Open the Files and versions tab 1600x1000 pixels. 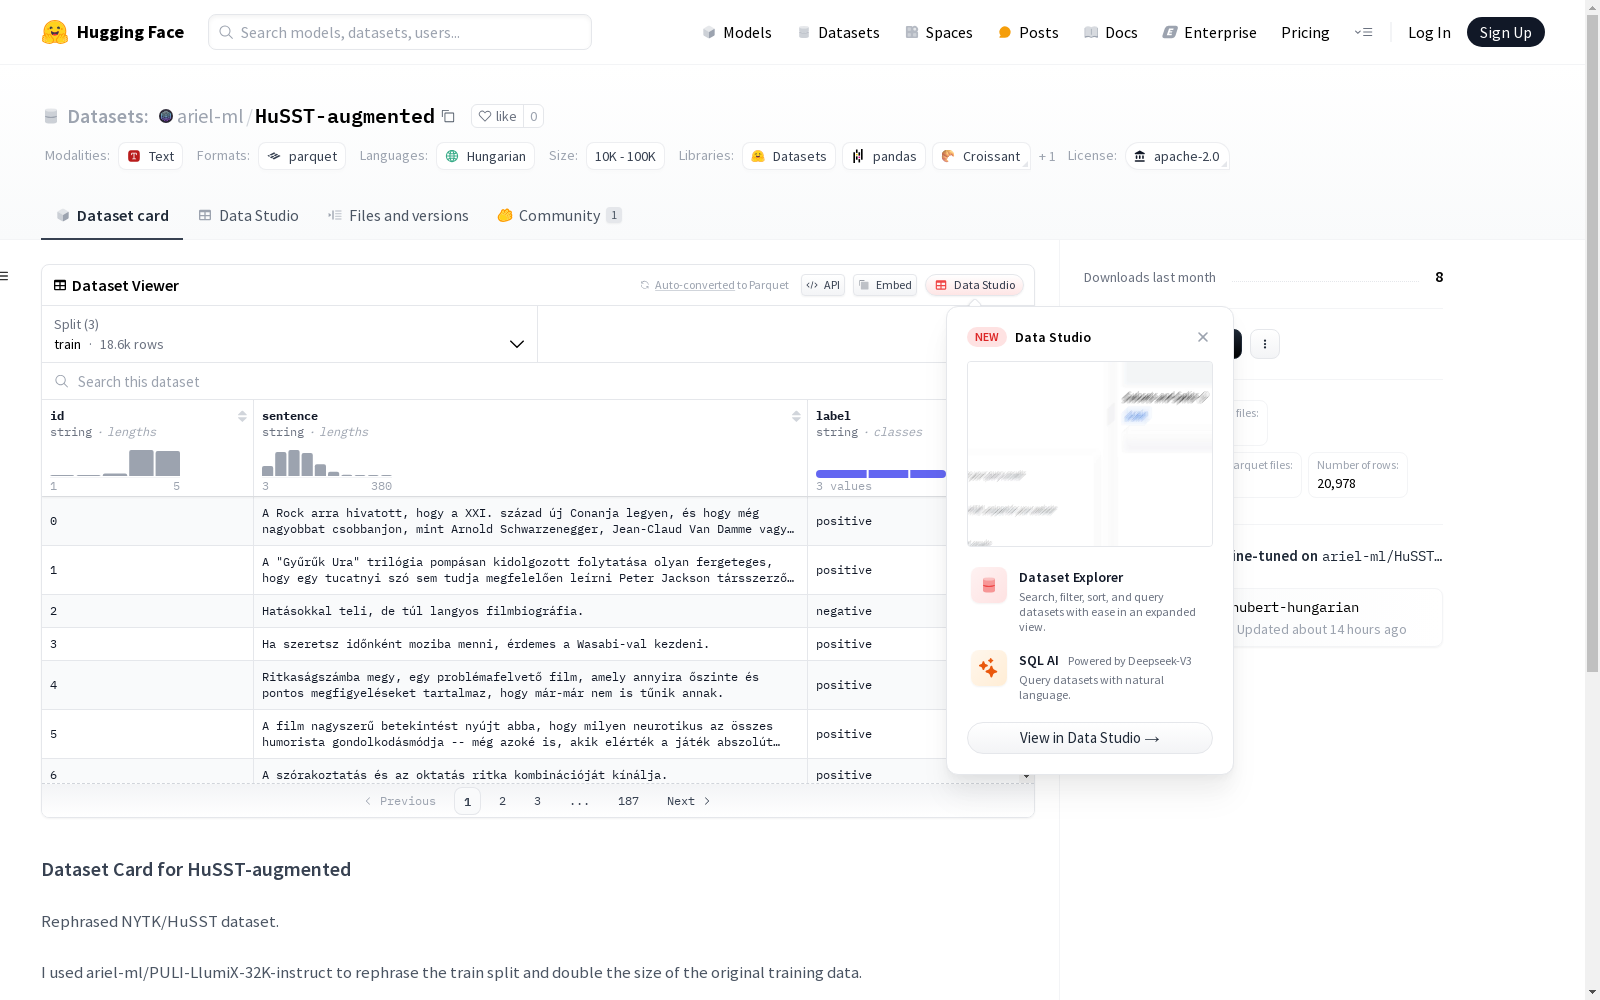[x=398, y=216]
